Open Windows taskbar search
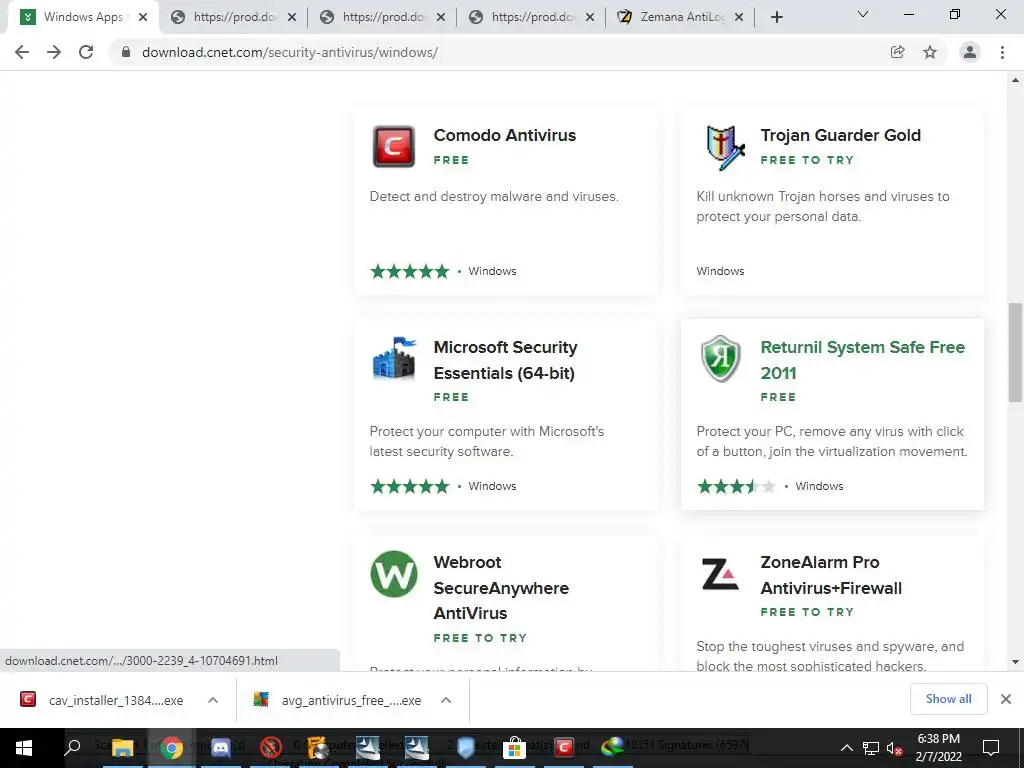The height and width of the screenshot is (768, 1024). click(x=72, y=748)
